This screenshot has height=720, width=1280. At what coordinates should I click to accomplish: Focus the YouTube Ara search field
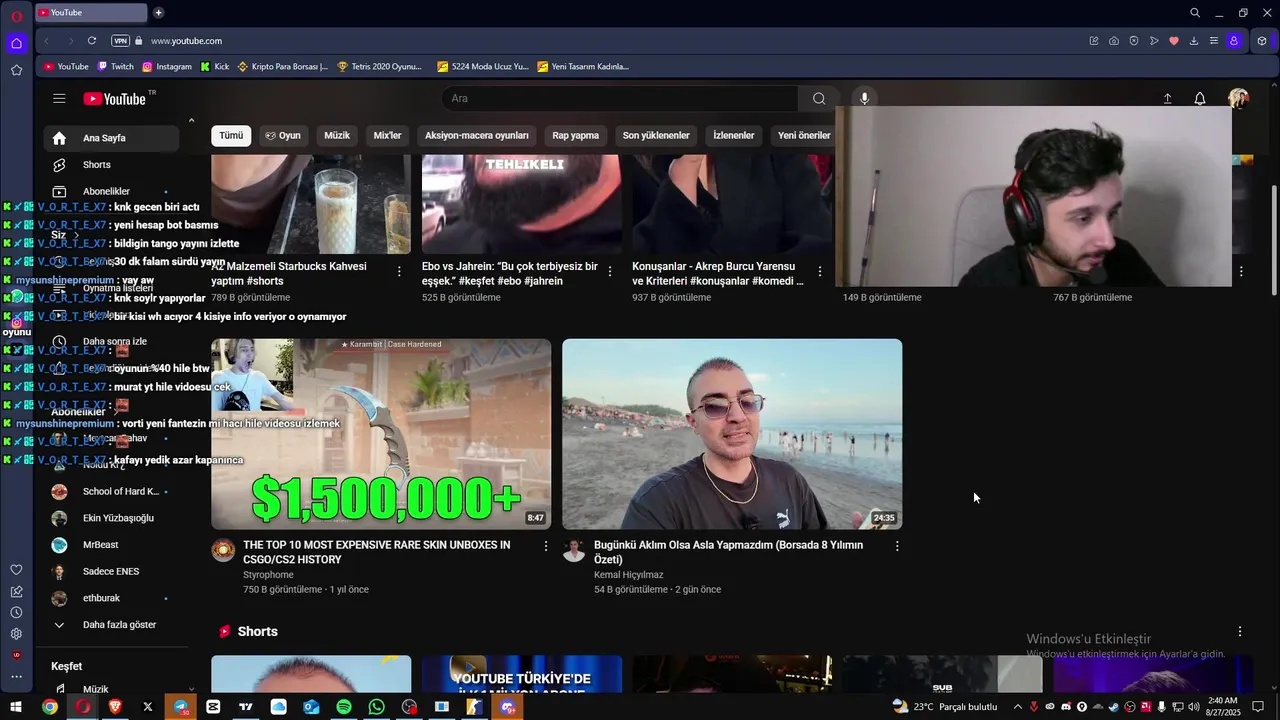(620, 98)
